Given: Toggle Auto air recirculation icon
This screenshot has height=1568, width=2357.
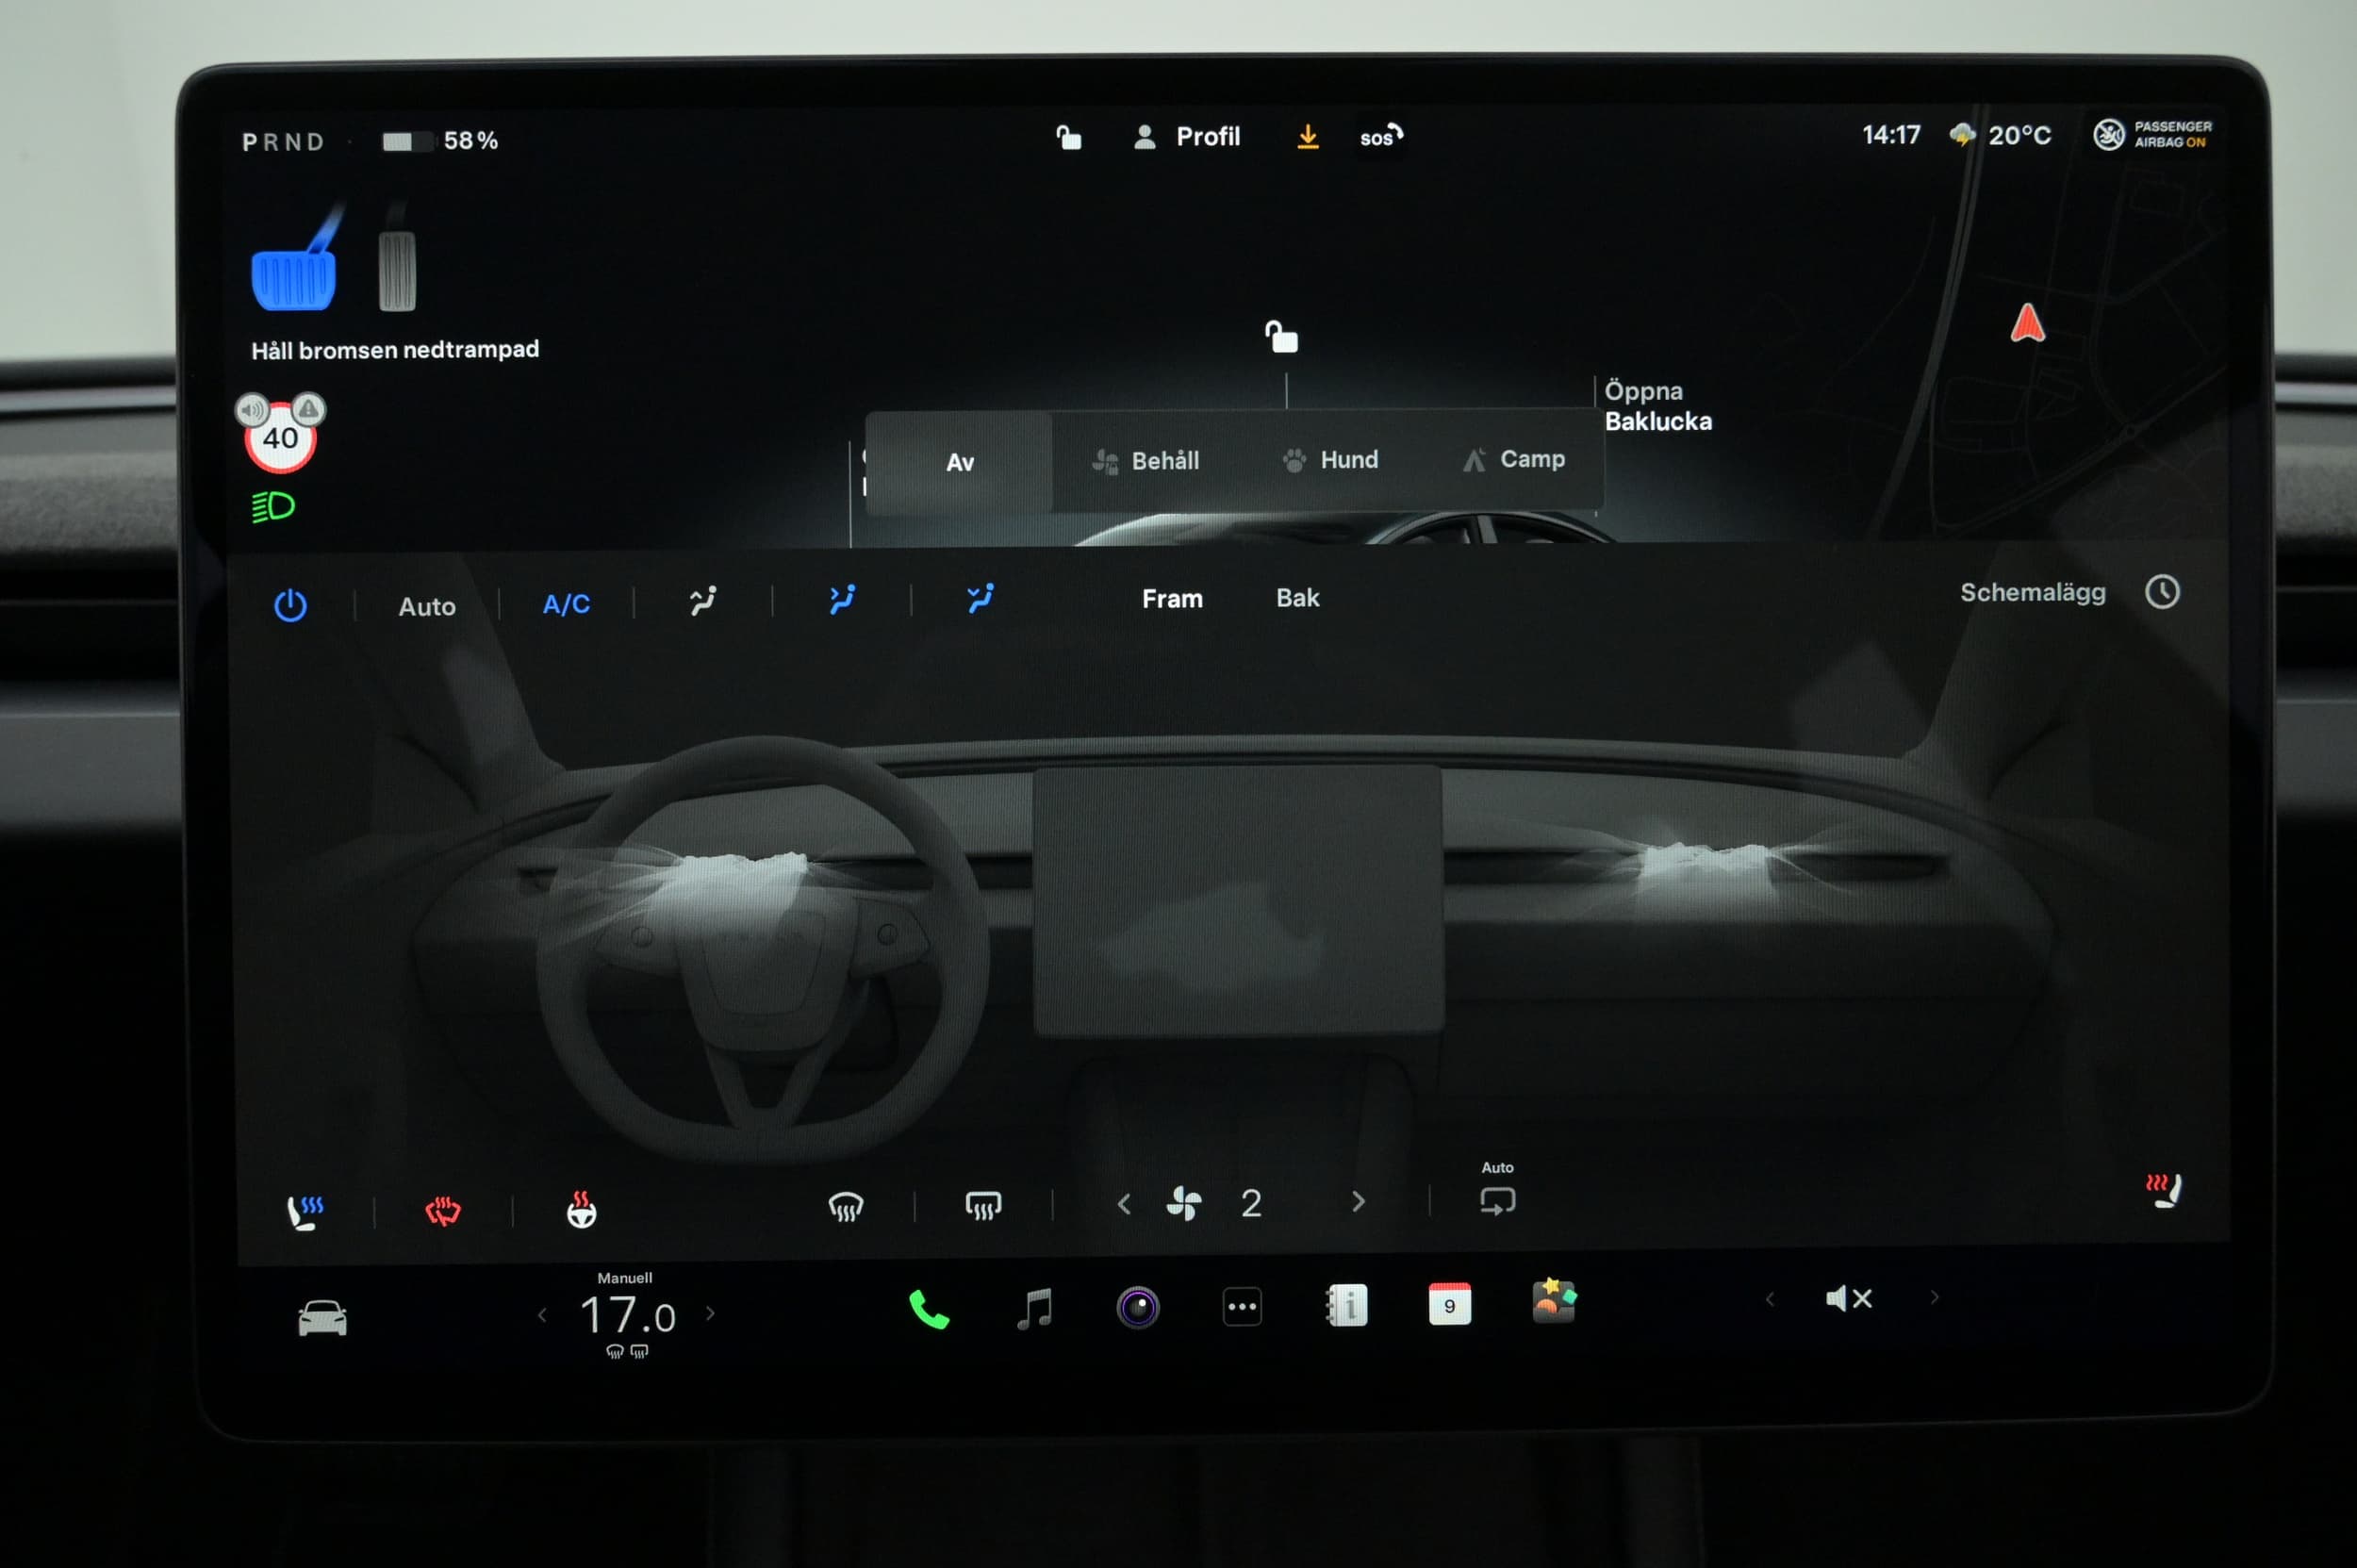Looking at the screenshot, I should (x=1497, y=1200).
